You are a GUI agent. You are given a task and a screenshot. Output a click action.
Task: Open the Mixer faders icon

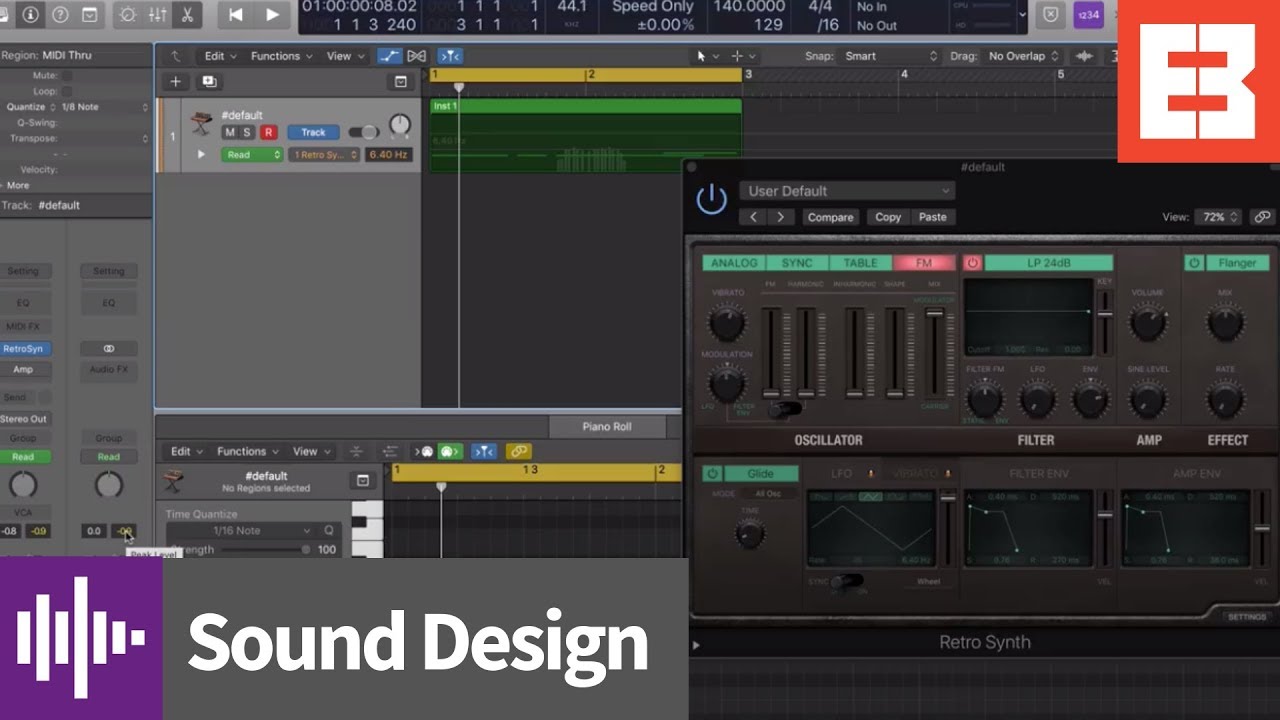pyautogui.click(x=157, y=15)
